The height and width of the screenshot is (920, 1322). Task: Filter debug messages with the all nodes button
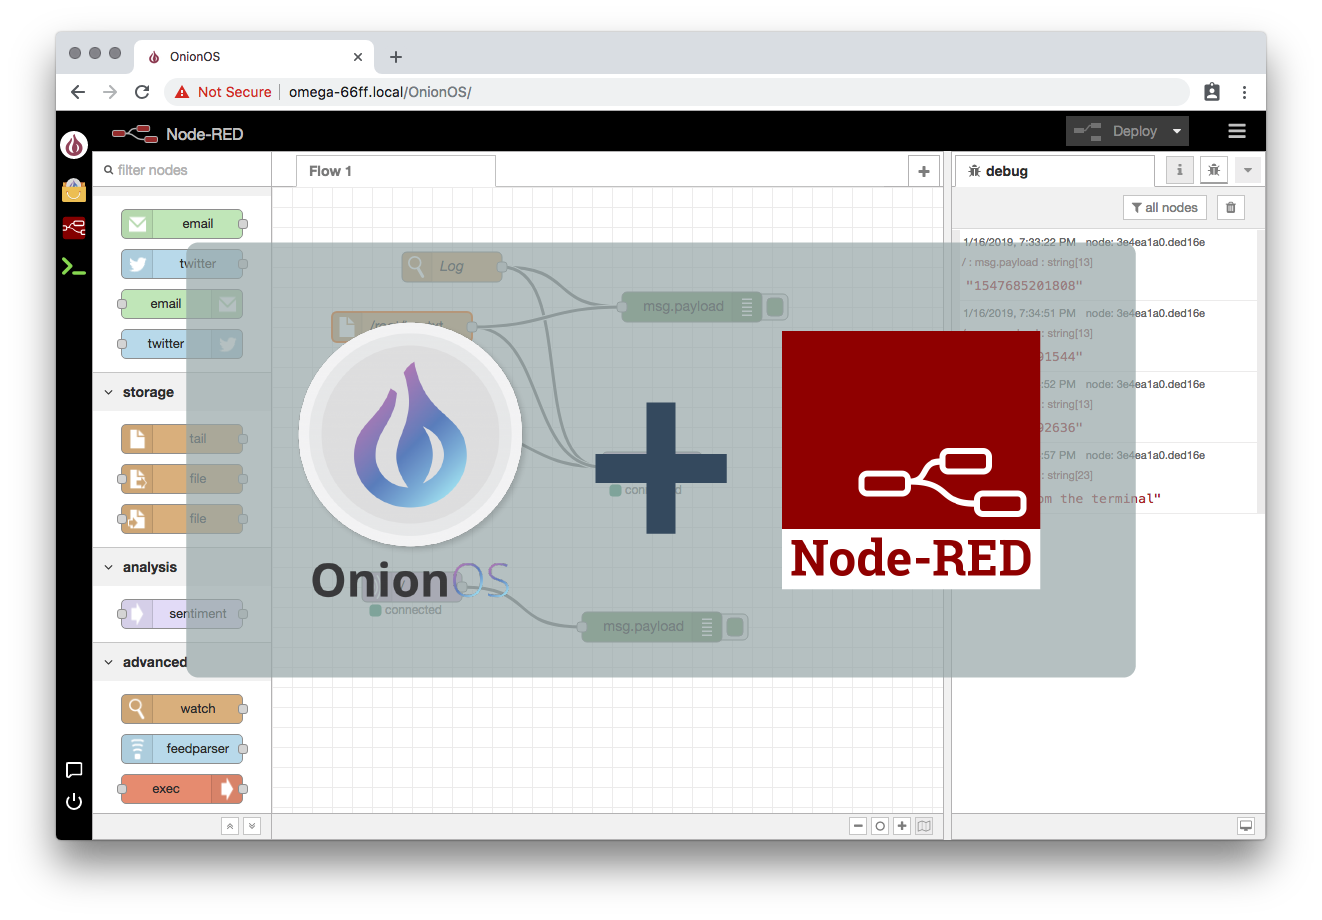(1164, 207)
